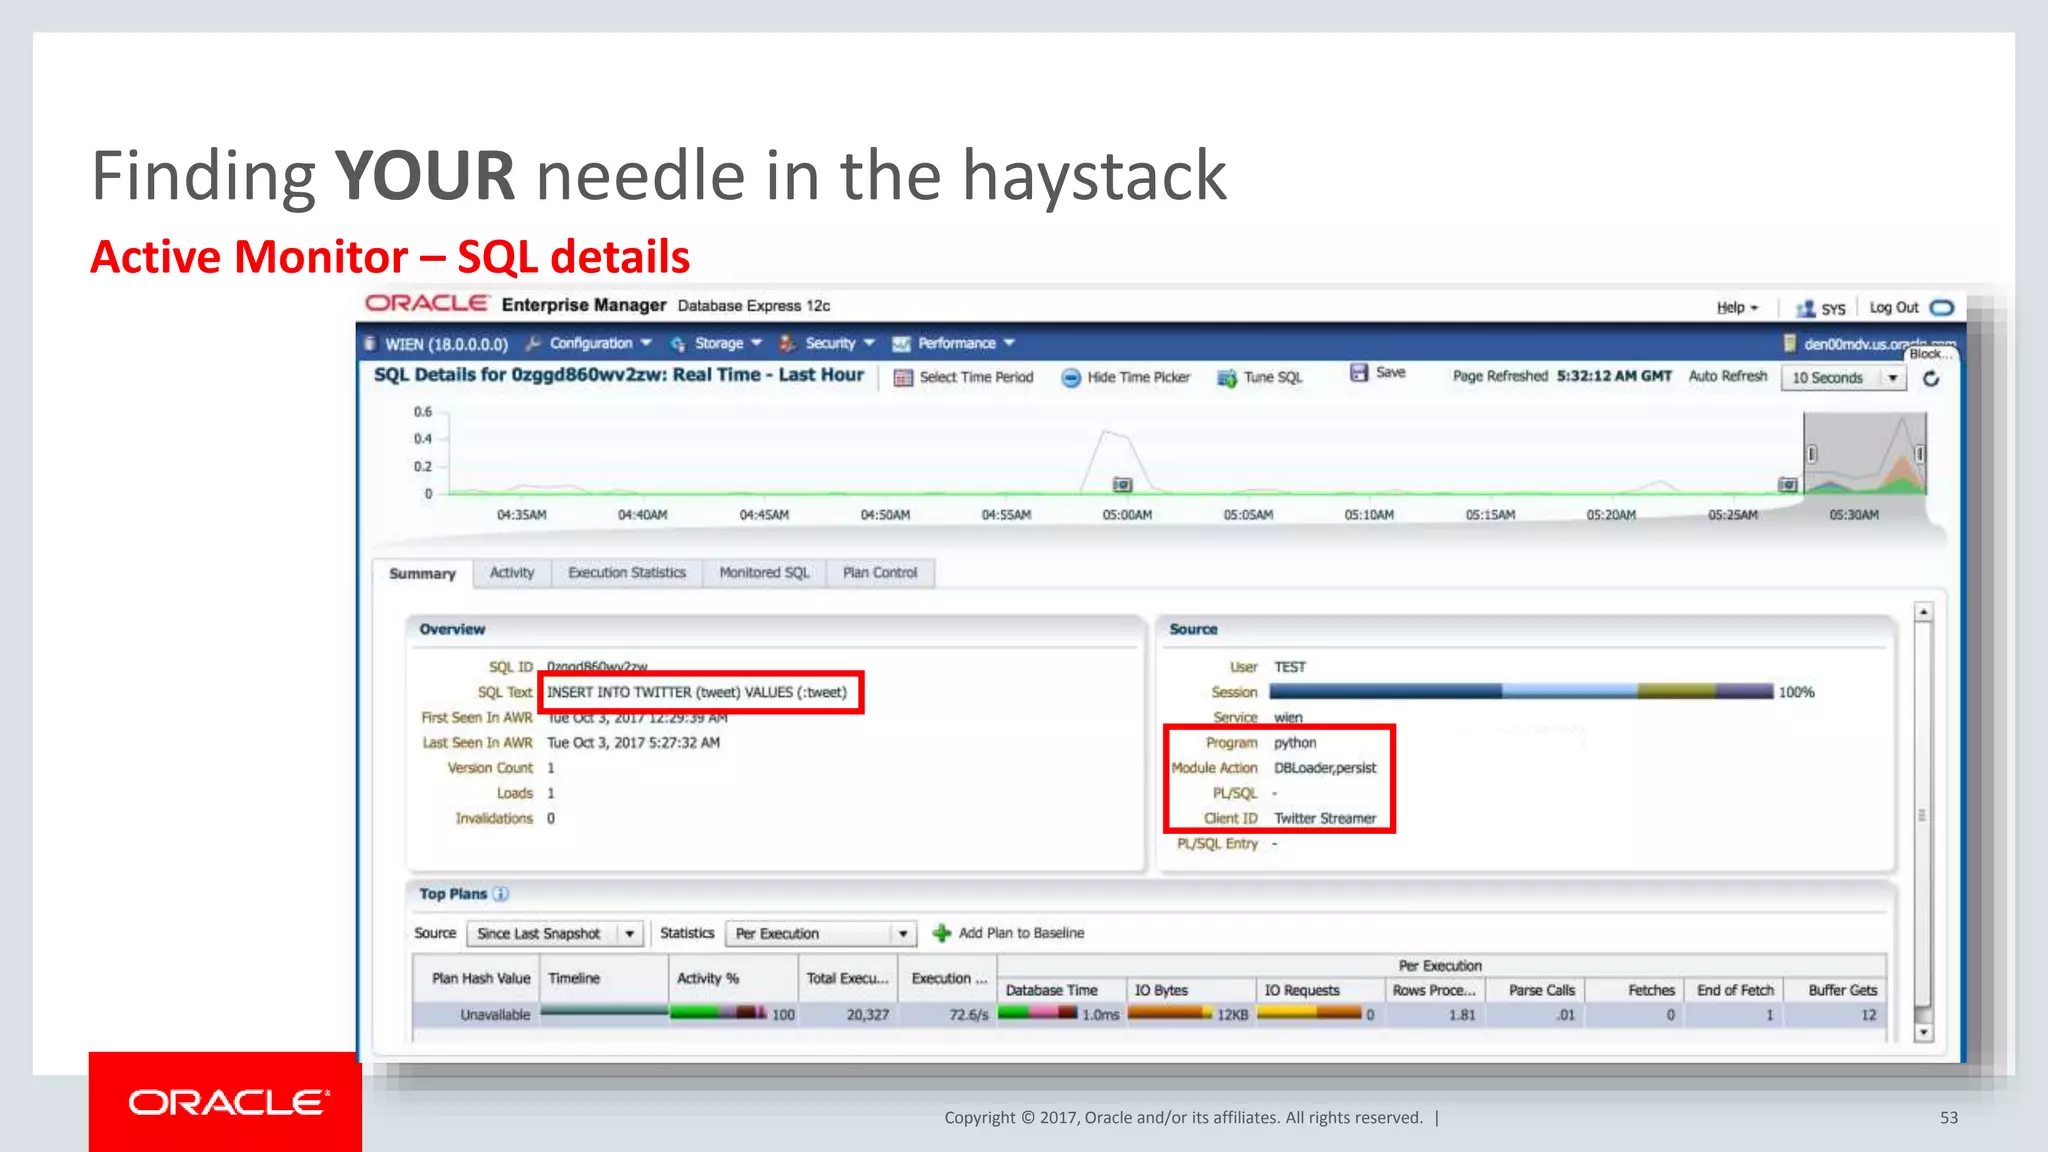Switch to the Activity tab

(512, 573)
